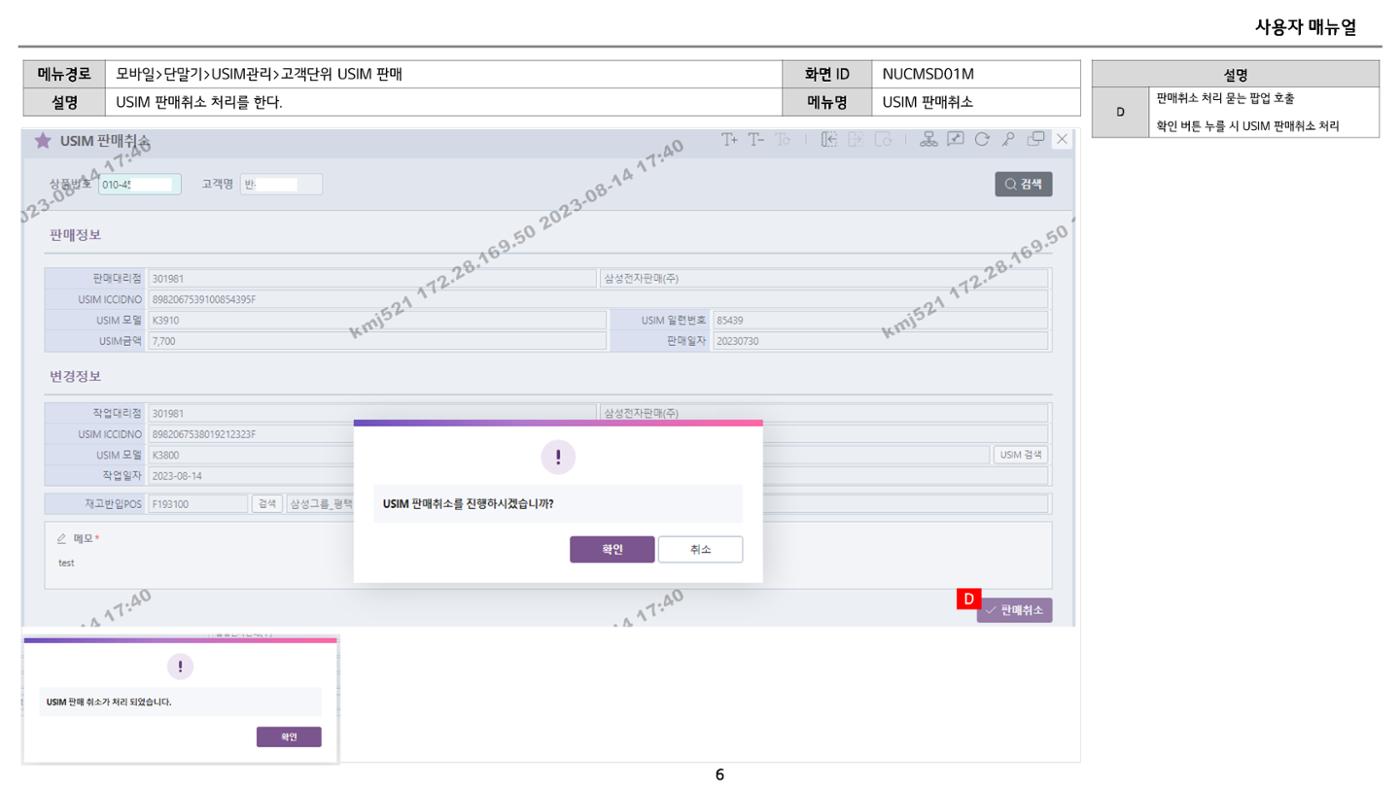The height and width of the screenshot is (788, 1400).
Task: Click the 메모 text area containing 'test'
Action: tap(548, 563)
